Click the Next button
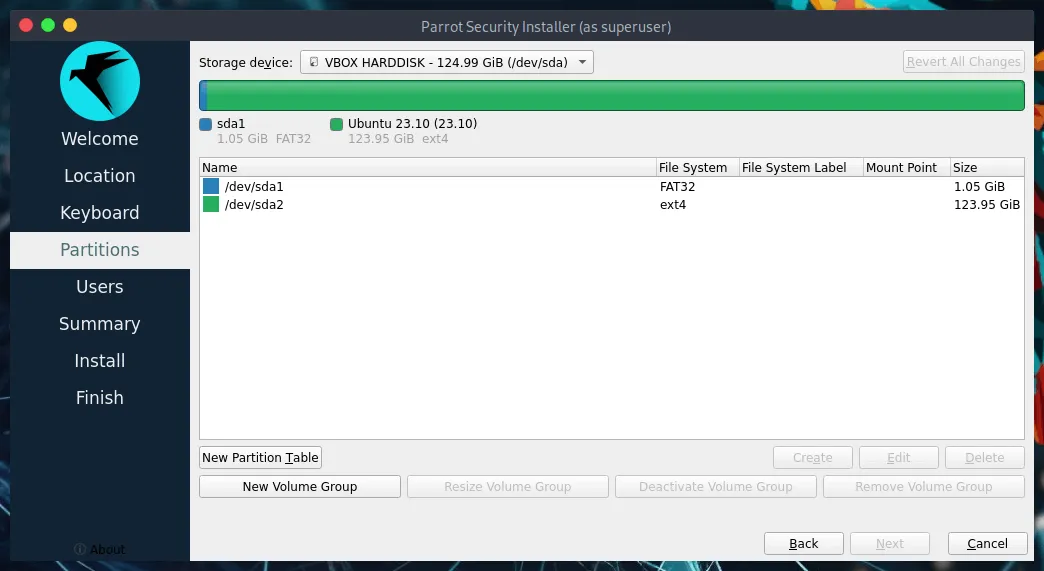Image resolution: width=1044 pixels, height=571 pixels. 890,544
